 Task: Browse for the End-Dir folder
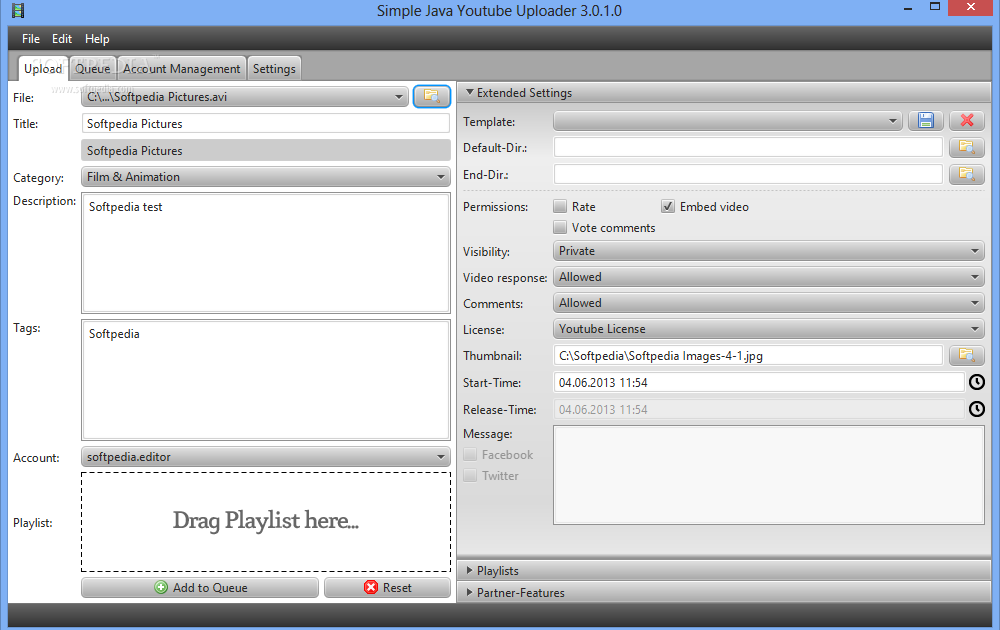(x=967, y=173)
